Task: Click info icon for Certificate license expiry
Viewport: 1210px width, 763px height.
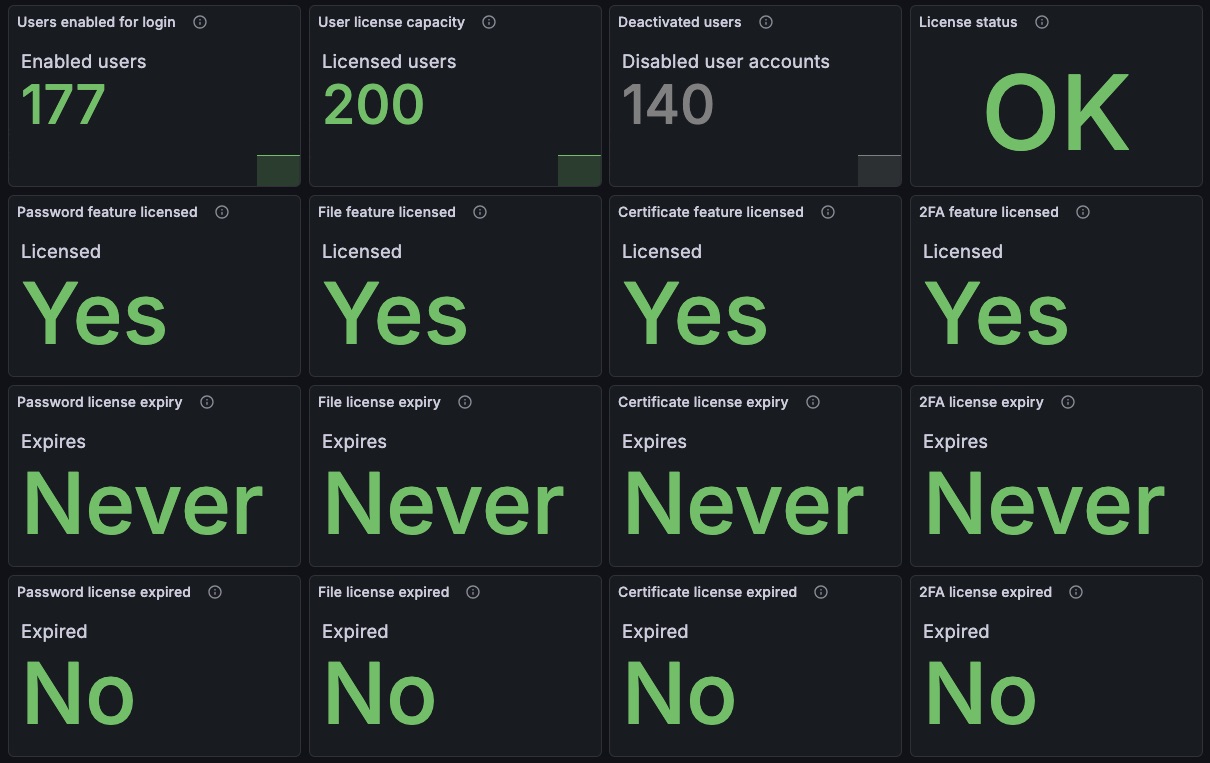Action: (813, 402)
